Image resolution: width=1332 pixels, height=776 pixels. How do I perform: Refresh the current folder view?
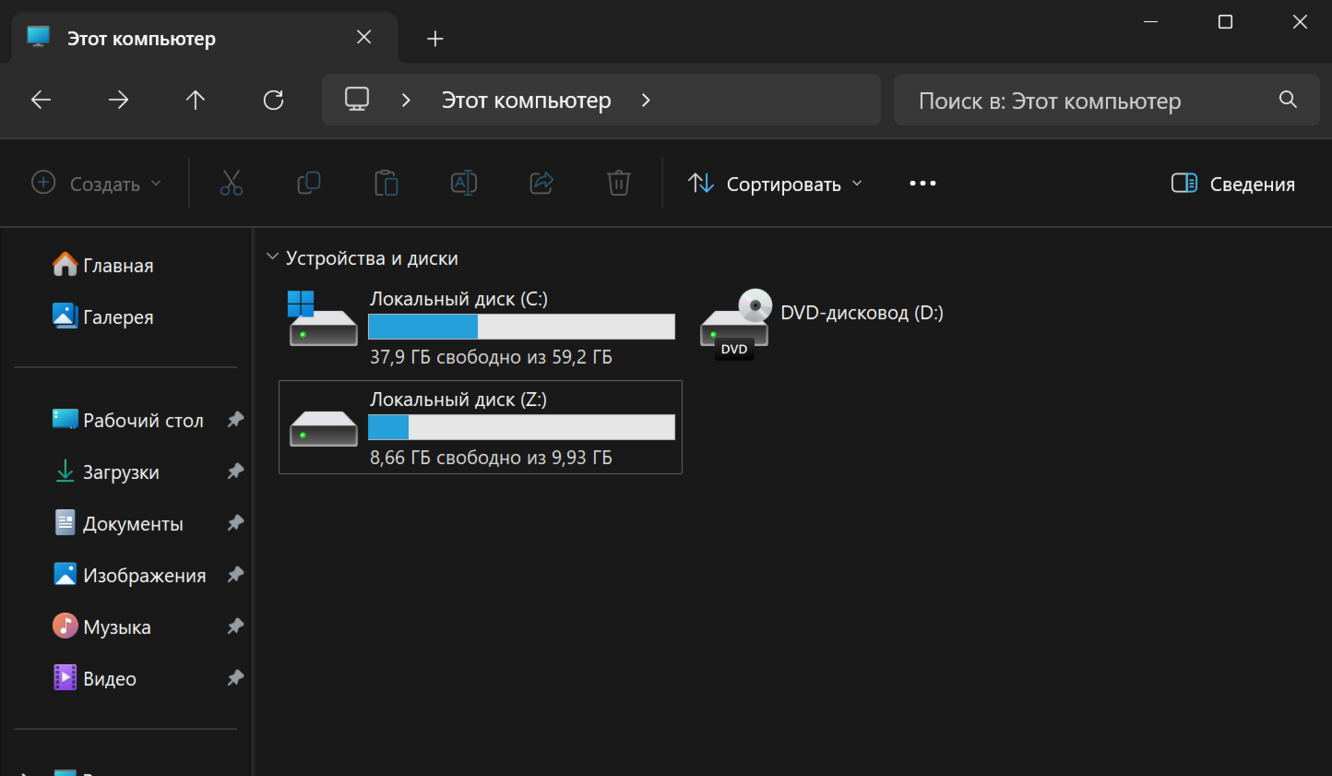273,100
